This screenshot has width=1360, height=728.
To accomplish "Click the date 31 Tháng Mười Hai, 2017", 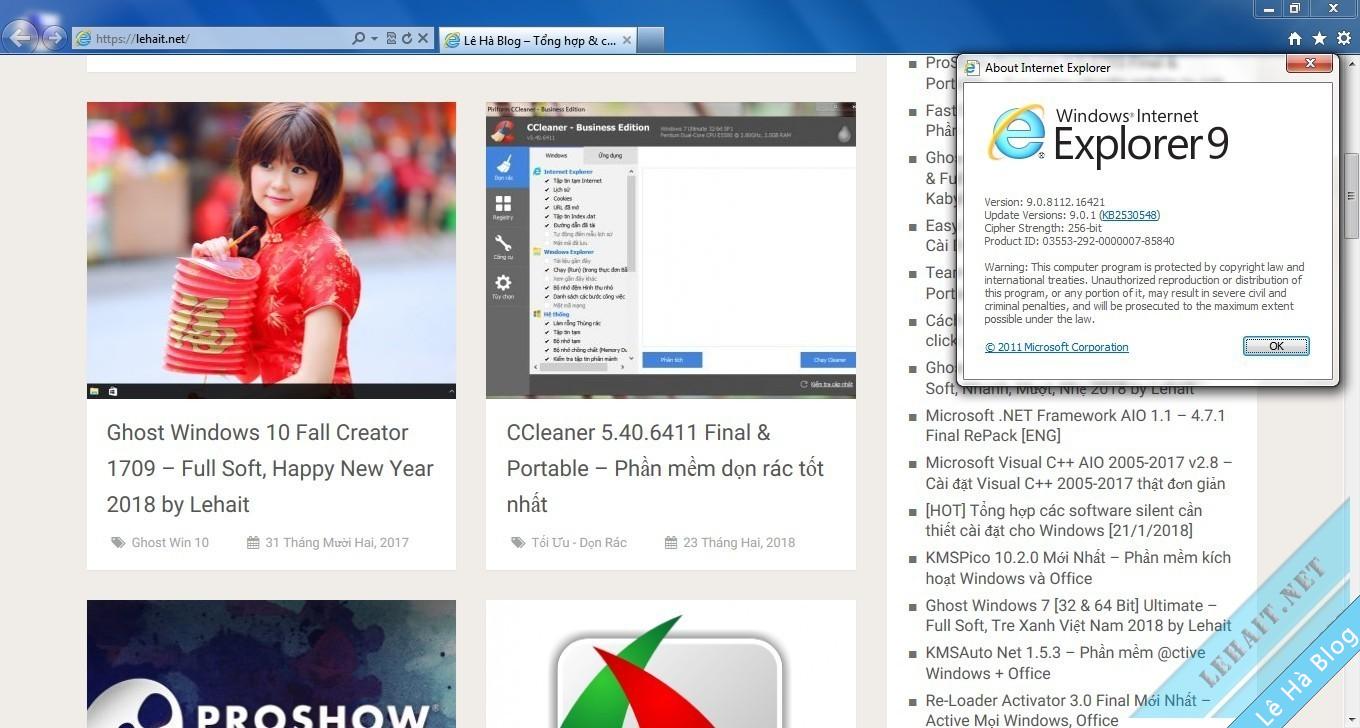I will [337, 542].
